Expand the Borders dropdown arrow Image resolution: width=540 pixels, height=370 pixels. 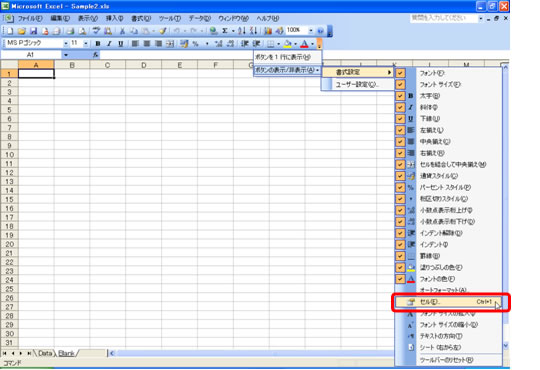click(x=278, y=44)
